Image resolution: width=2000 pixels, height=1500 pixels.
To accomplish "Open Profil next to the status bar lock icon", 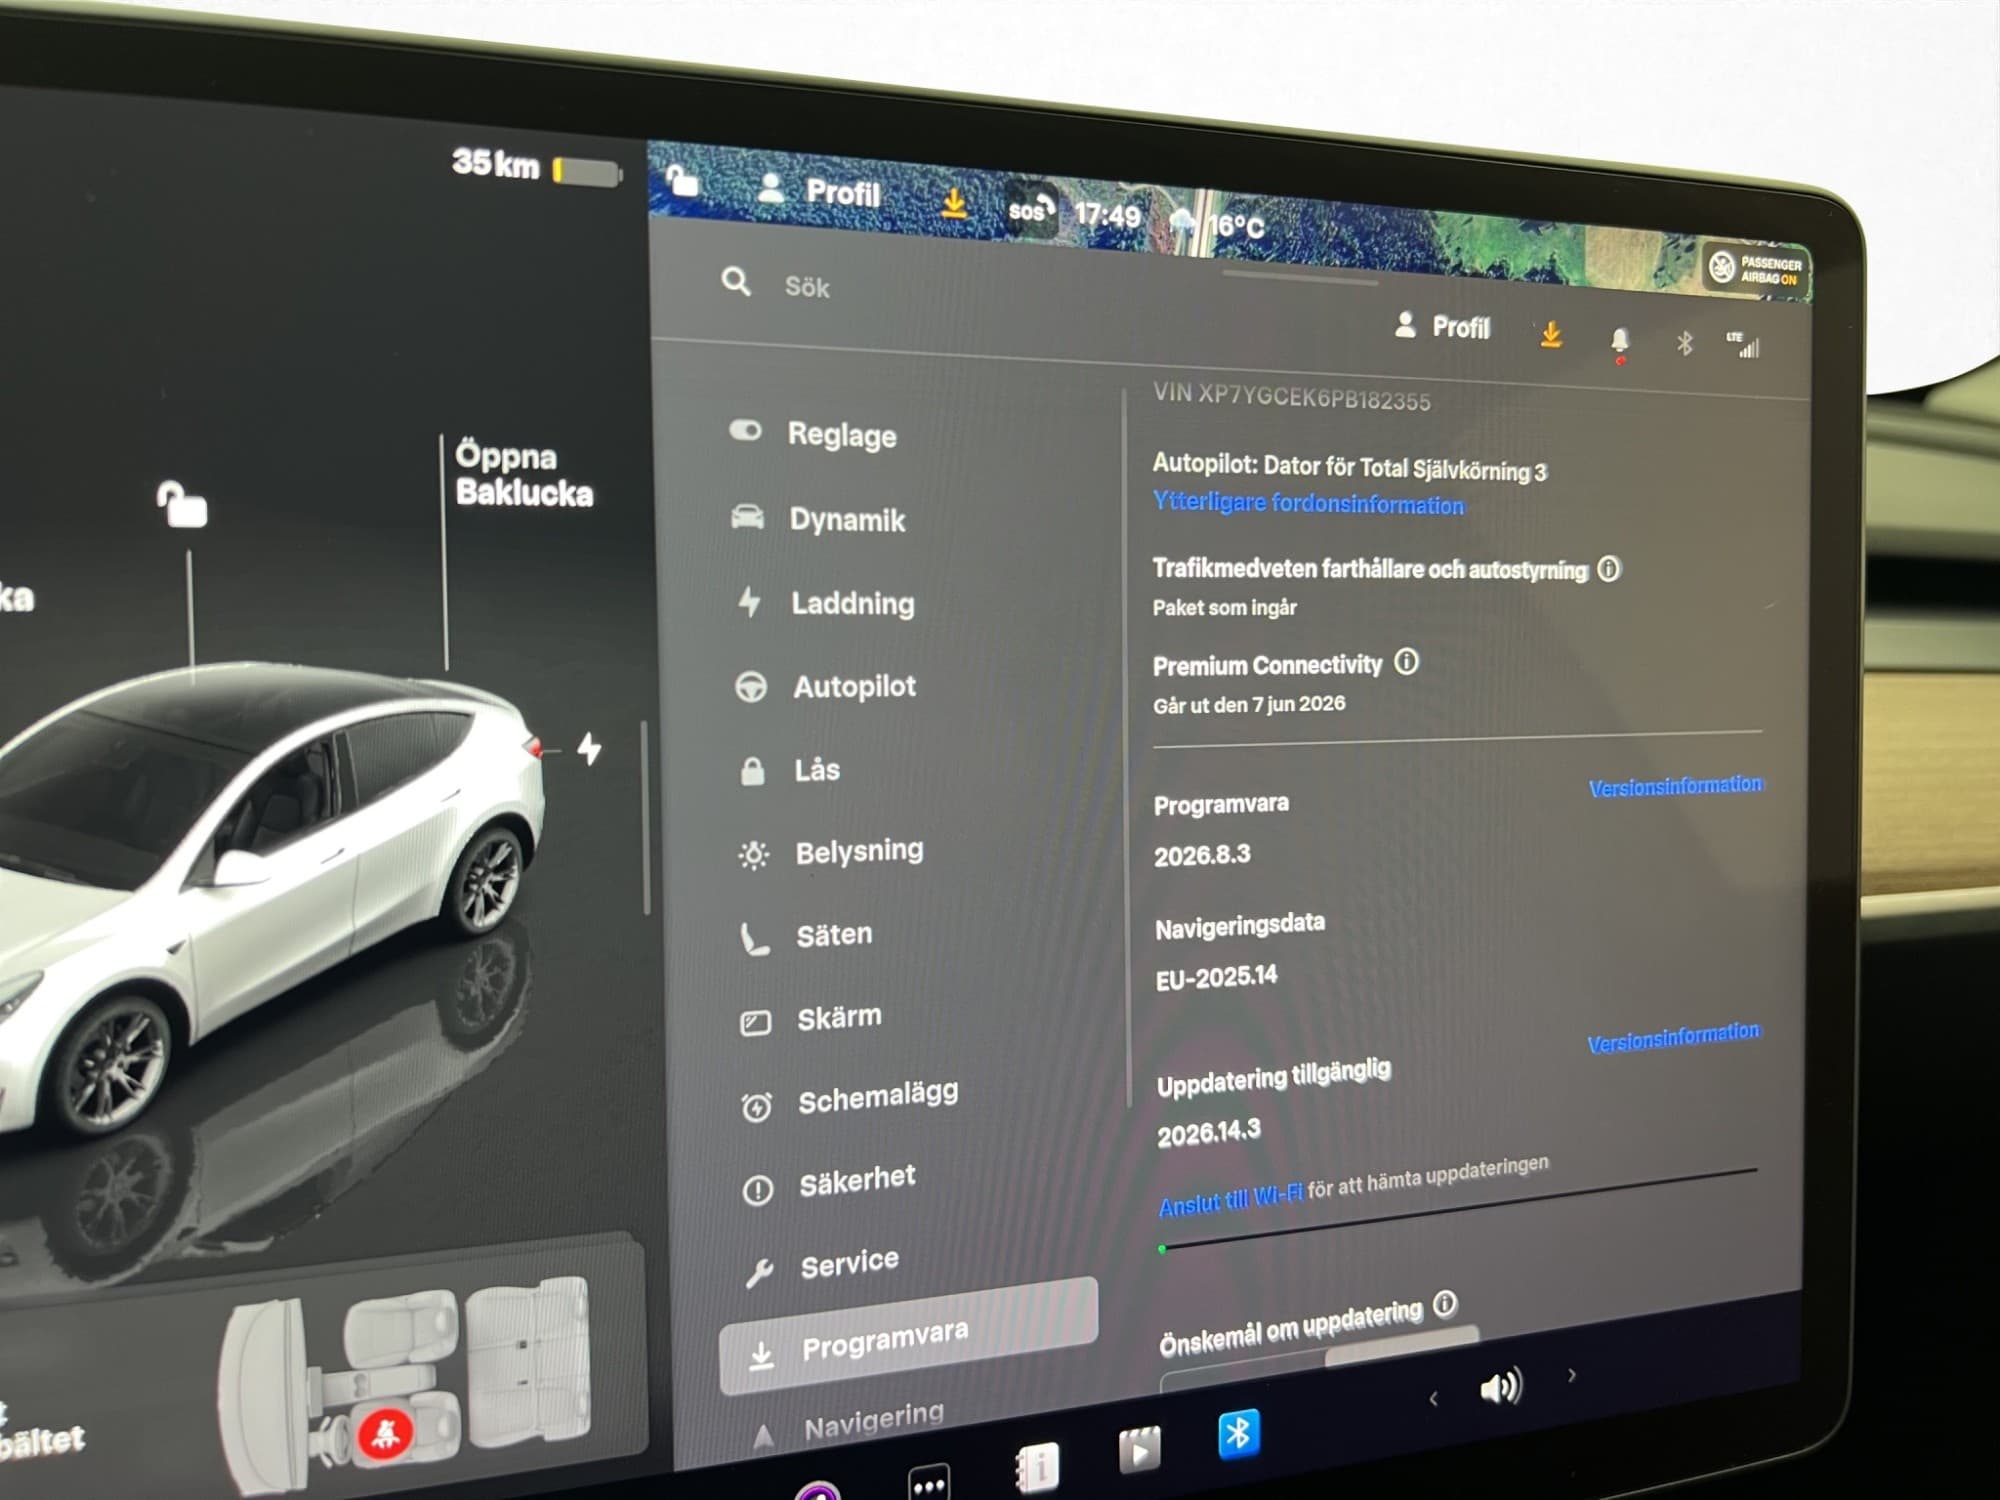I will 819,190.
